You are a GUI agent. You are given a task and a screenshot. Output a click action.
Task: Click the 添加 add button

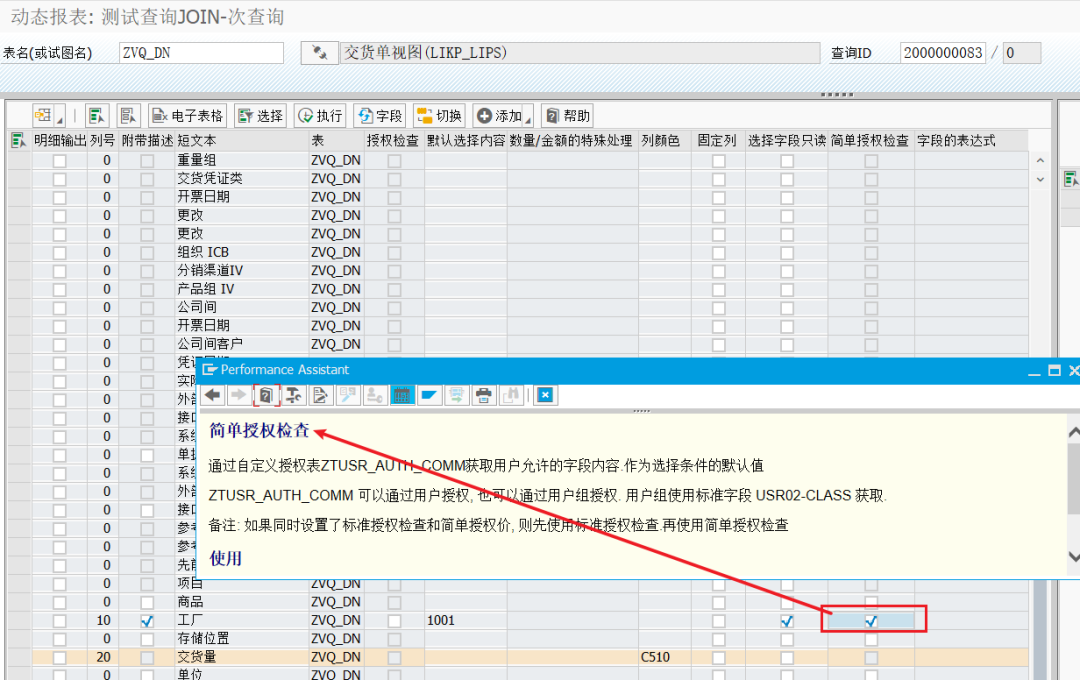click(499, 116)
